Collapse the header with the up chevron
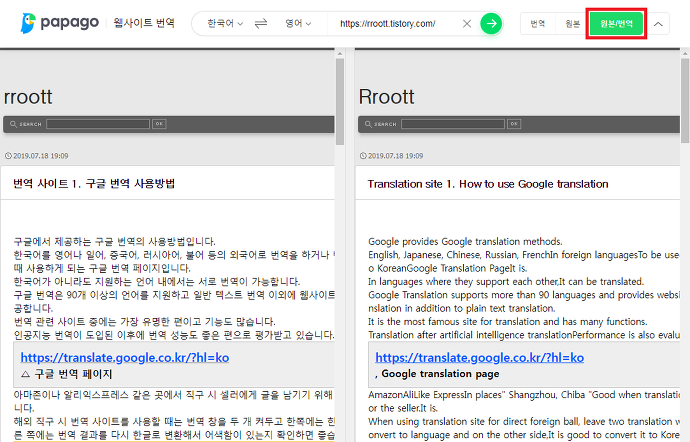Viewport: 690px width, 442px height. click(658, 24)
